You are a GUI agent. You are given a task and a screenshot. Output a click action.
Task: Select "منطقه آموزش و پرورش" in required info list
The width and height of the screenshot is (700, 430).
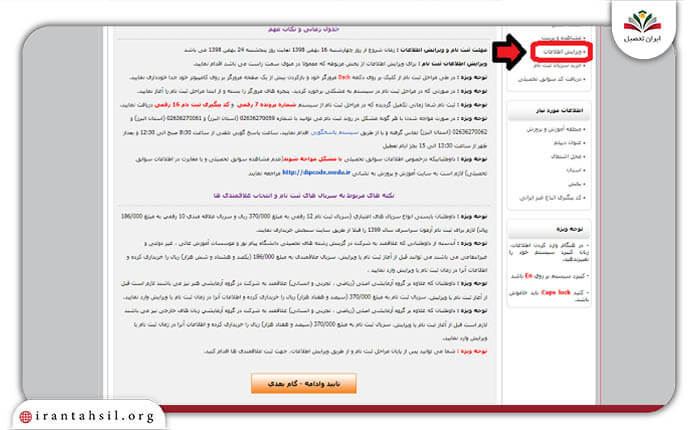pos(556,129)
